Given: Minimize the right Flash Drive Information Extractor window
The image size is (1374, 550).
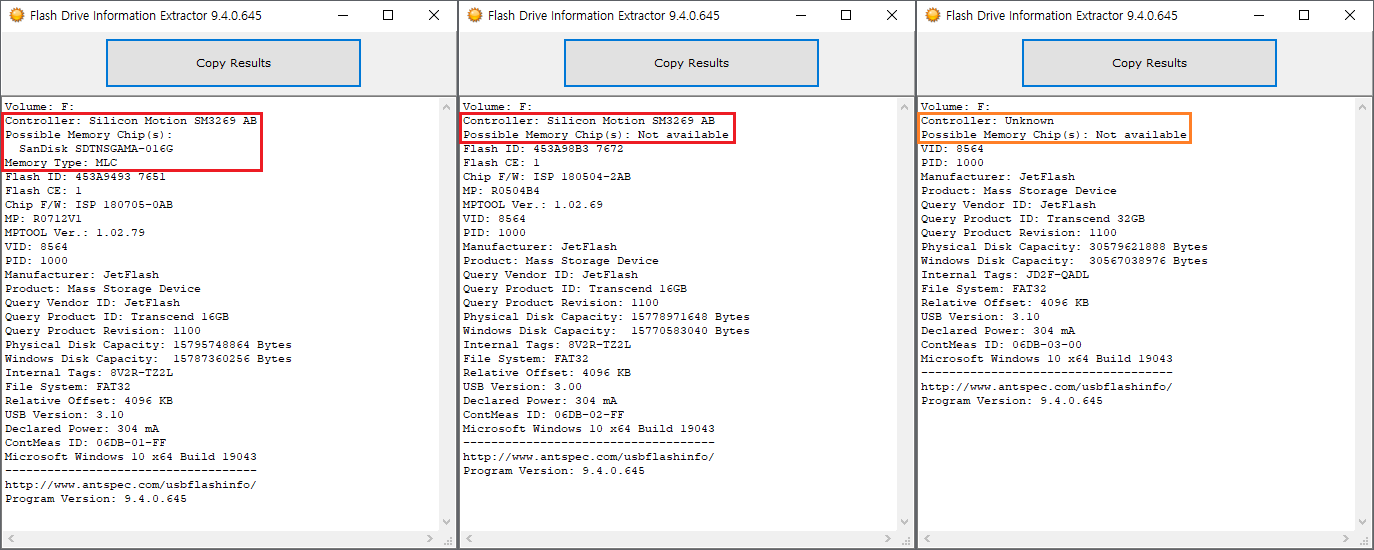Looking at the screenshot, I should (1259, 15).
